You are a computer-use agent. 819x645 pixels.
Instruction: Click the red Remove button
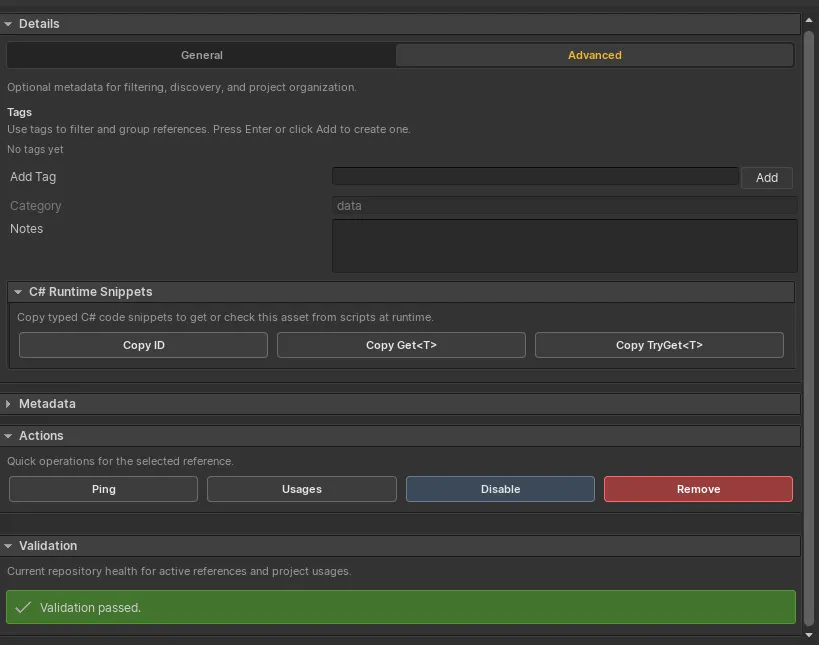(x=698, y=489)
